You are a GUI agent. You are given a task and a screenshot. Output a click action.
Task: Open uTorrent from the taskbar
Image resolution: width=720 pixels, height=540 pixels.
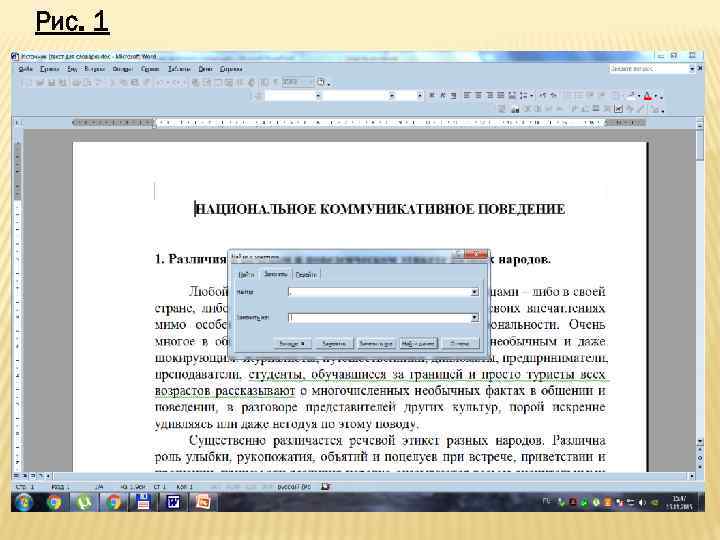(x=83, y=502)
